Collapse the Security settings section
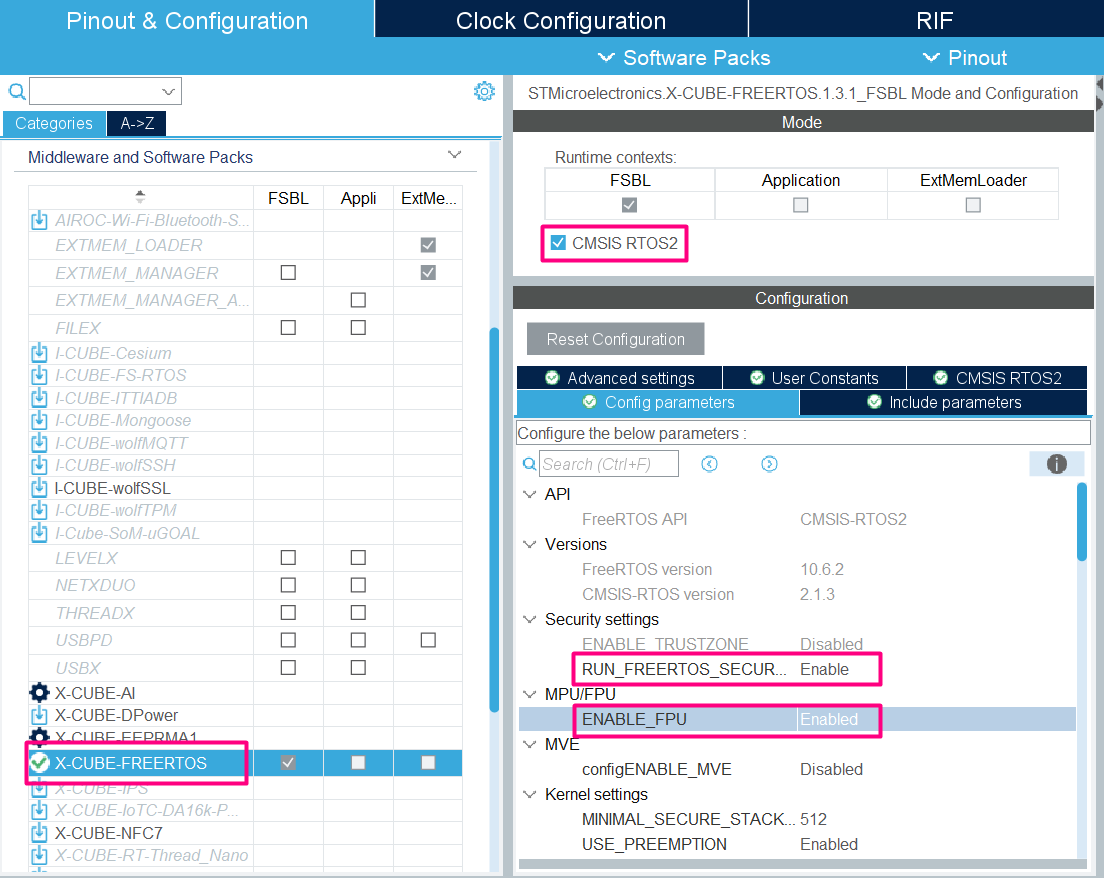Screen dimensions: 1104x879 point(529,619)
